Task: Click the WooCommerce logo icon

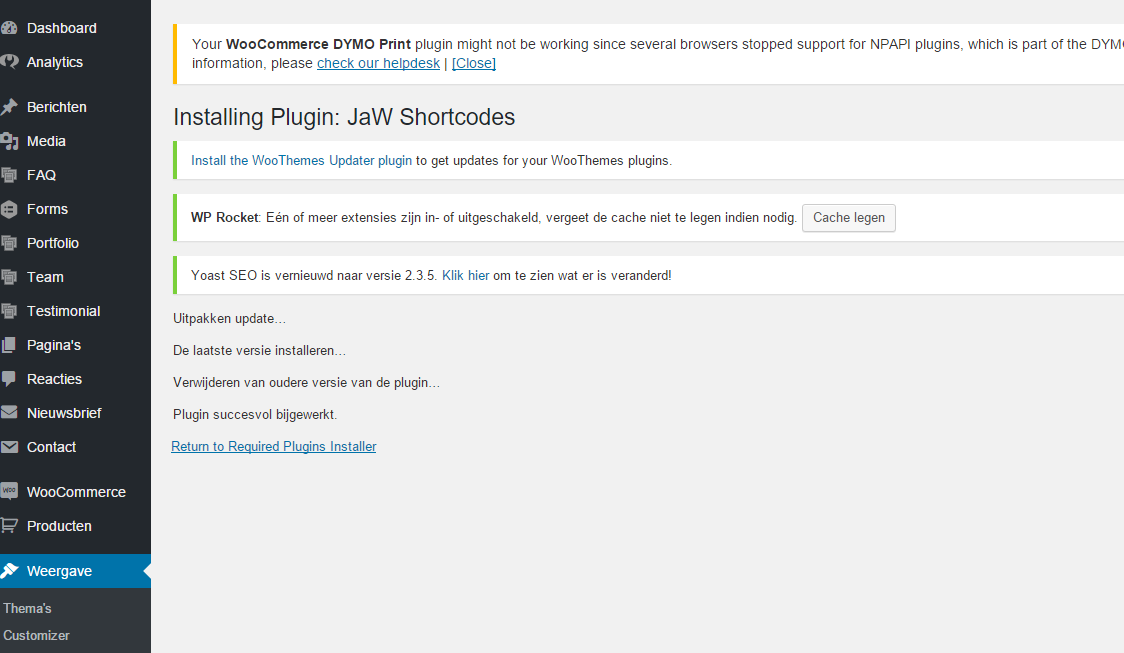Action: coord(9,492)
